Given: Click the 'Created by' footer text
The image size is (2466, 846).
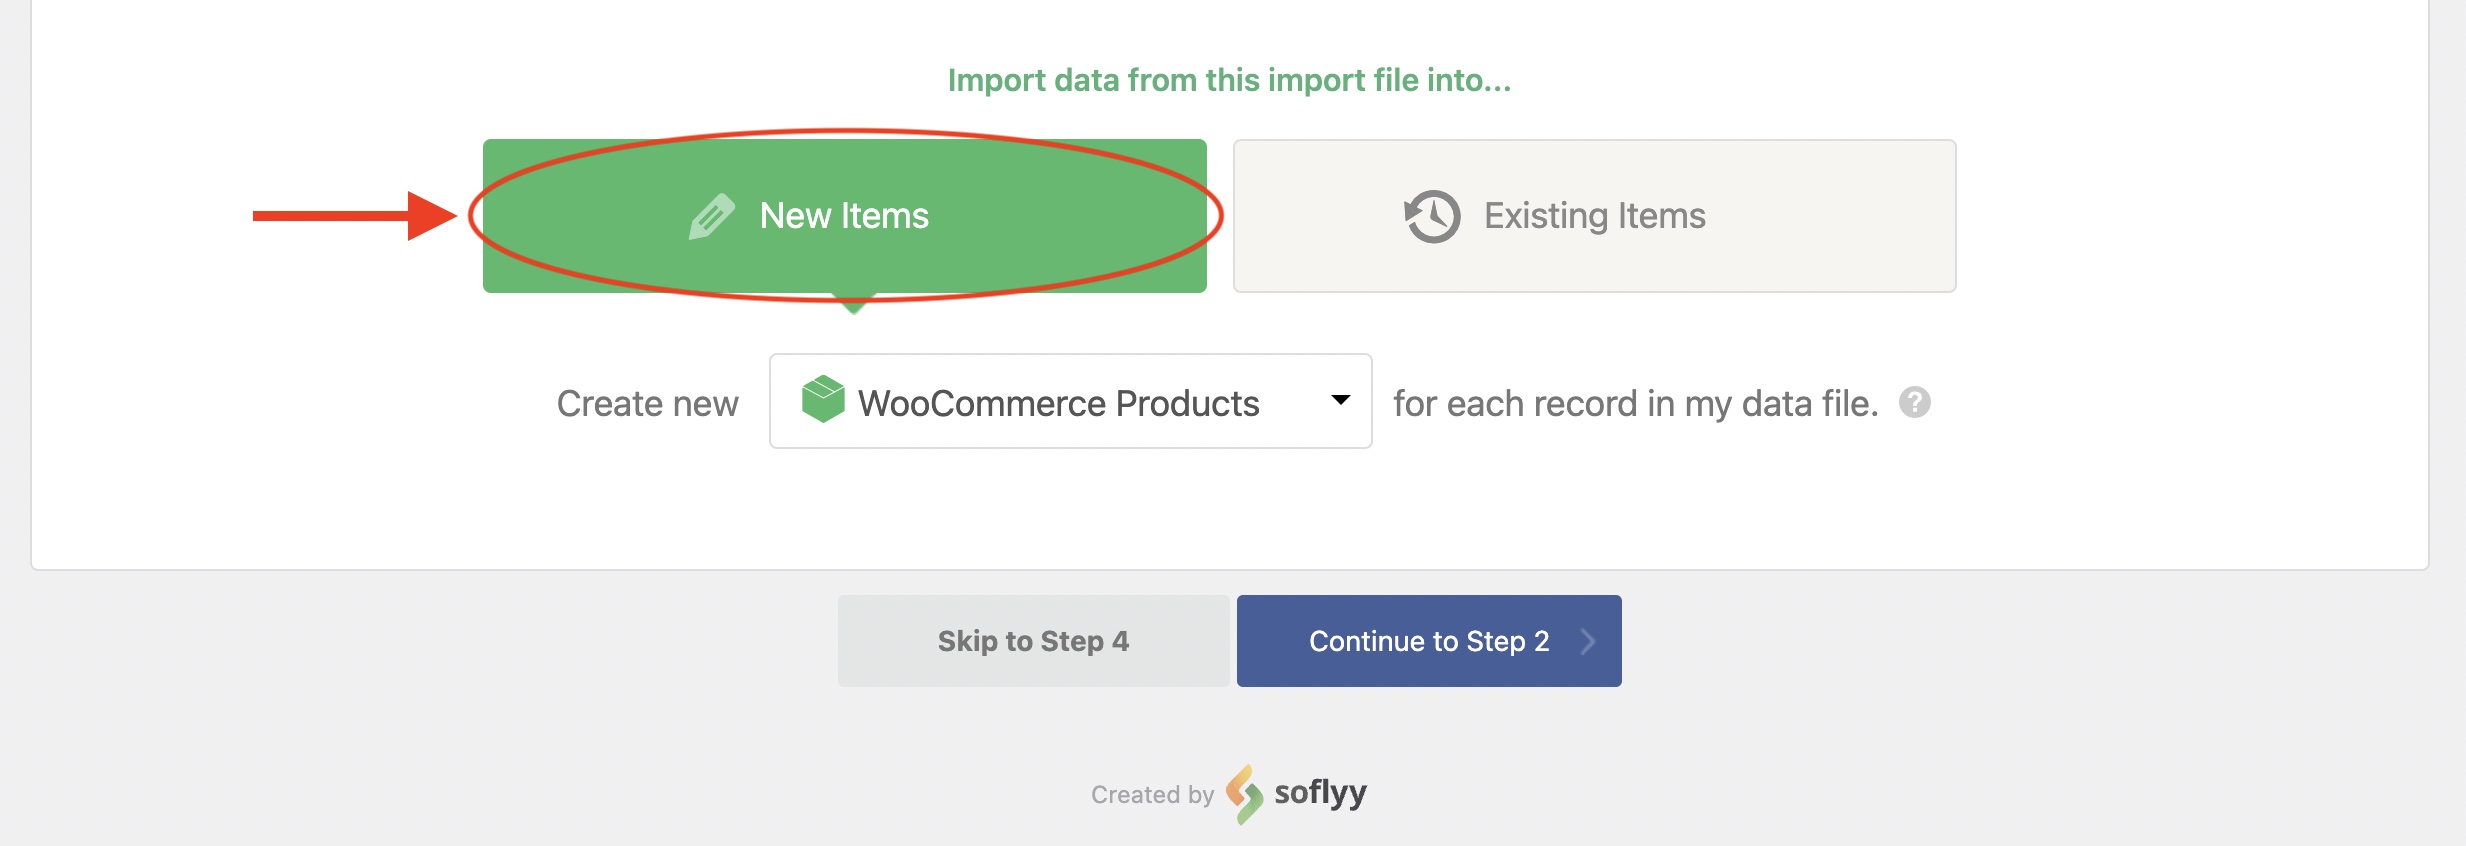Looking at the screenshot, I should point(1152,795).
